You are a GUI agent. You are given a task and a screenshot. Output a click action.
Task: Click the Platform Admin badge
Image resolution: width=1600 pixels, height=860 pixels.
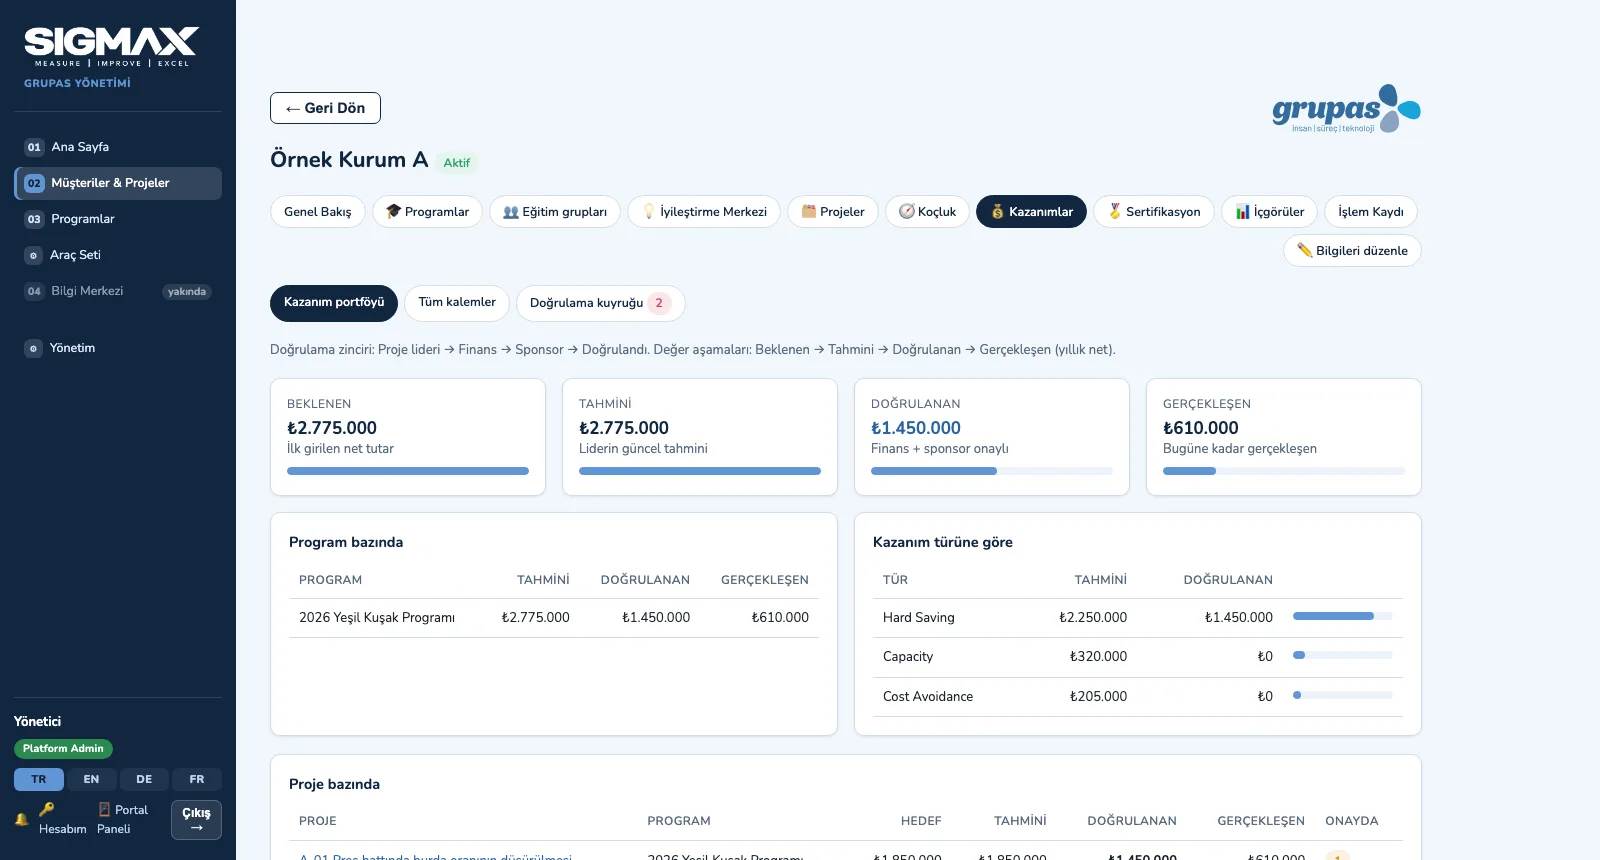click(x=63, y=749)
